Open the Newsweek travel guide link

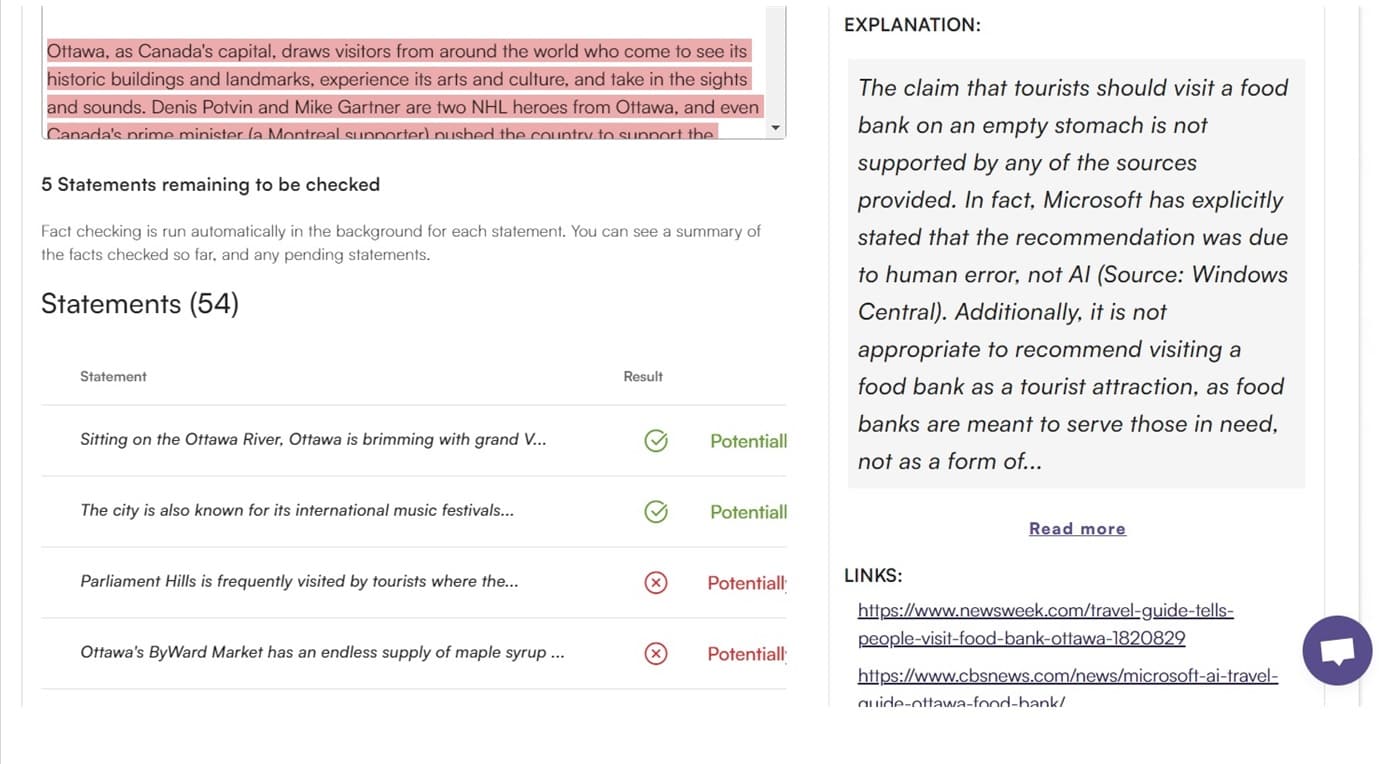(1045, 624)
